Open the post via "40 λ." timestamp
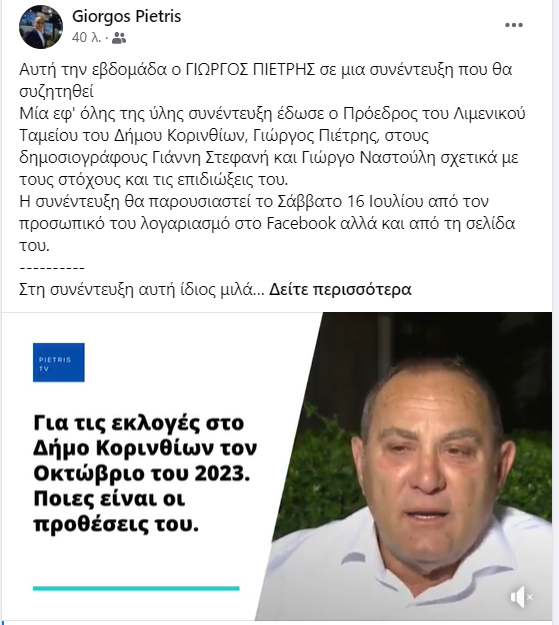 pyautogui.click(x=86, y=37)
